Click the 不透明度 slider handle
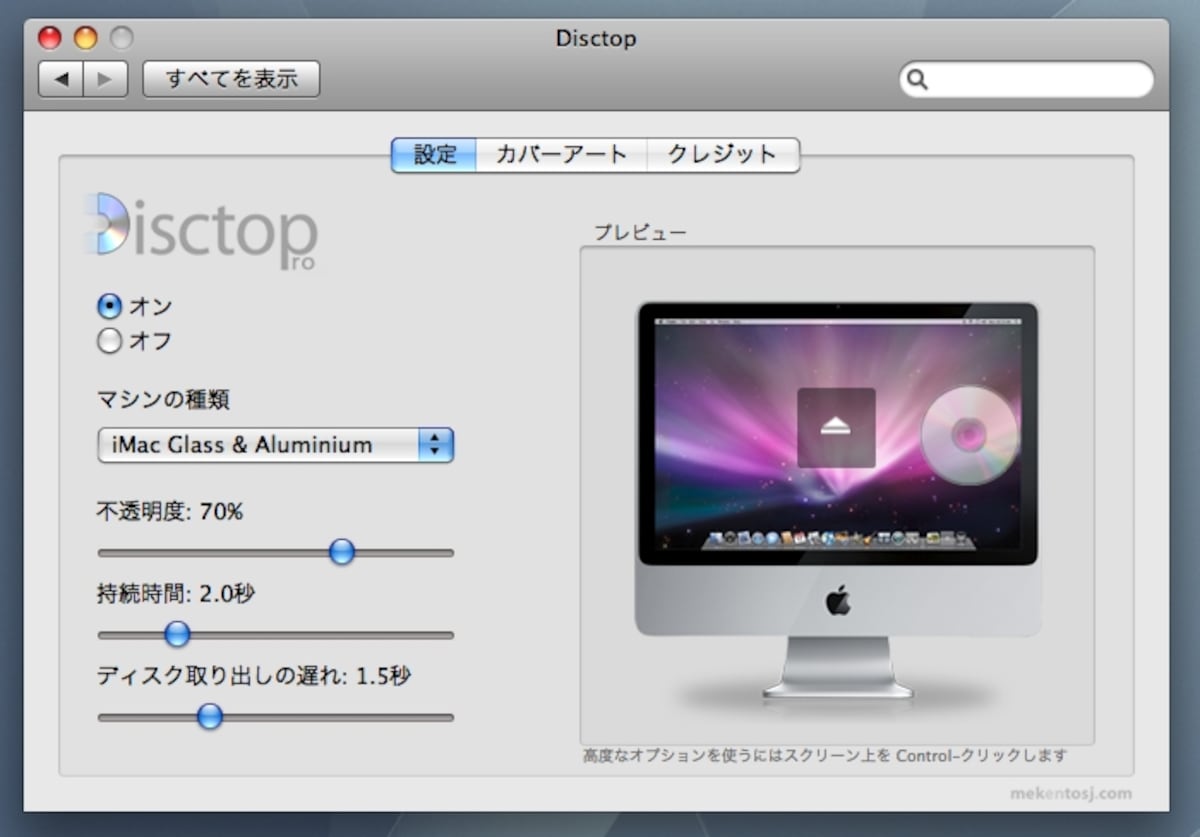 pos(342,552)
